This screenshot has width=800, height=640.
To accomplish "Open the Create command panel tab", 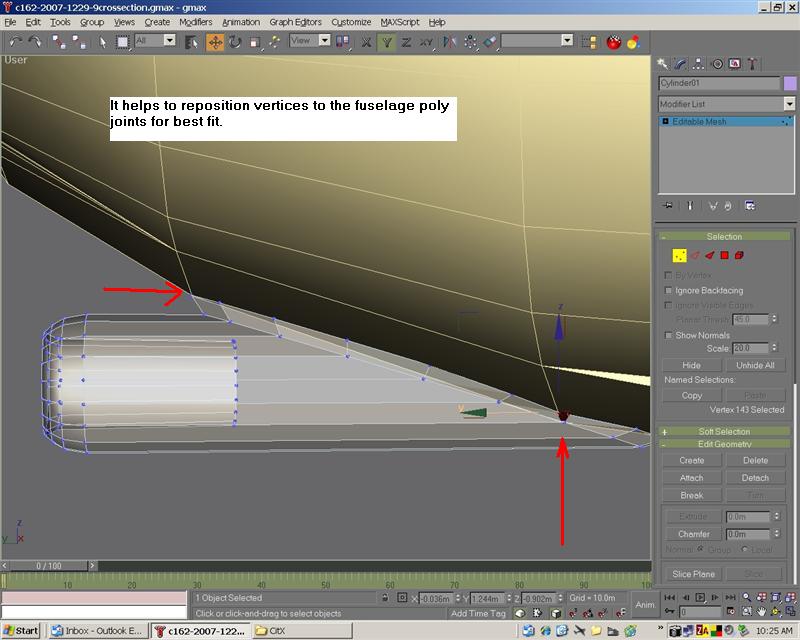I will pos(662,63).
